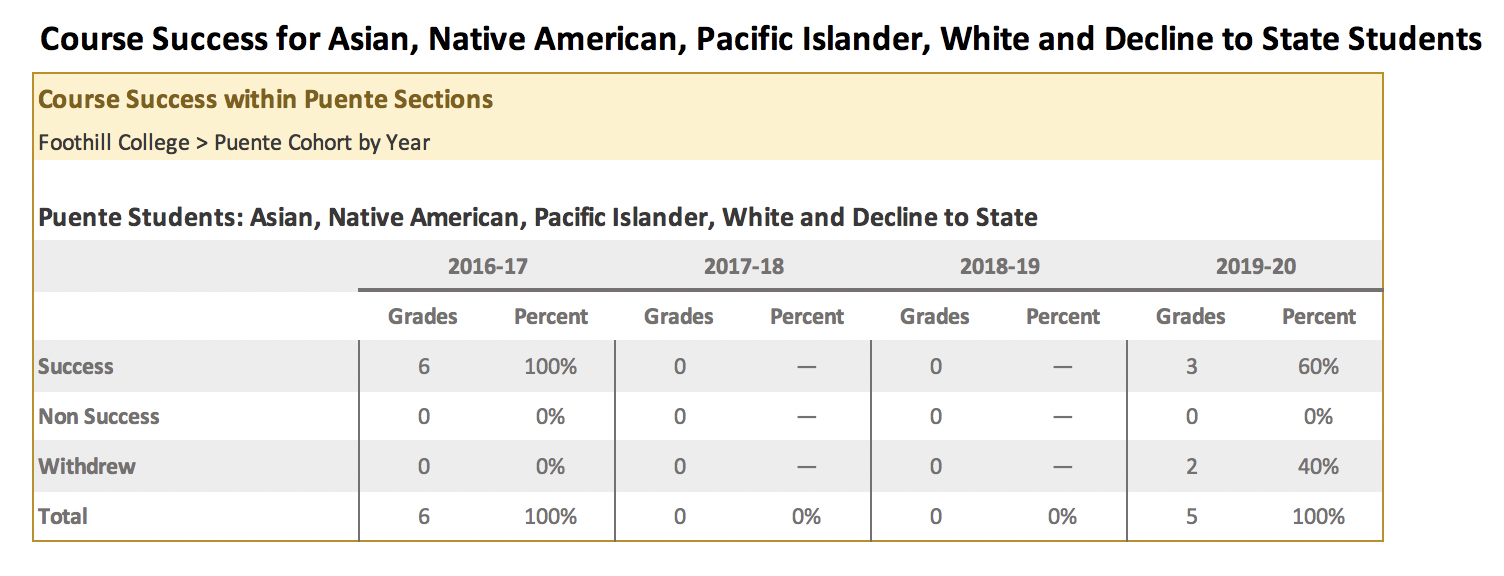Click the 2016-17 Success Grades value 6

pyautogui.click(x=423, y=366)
